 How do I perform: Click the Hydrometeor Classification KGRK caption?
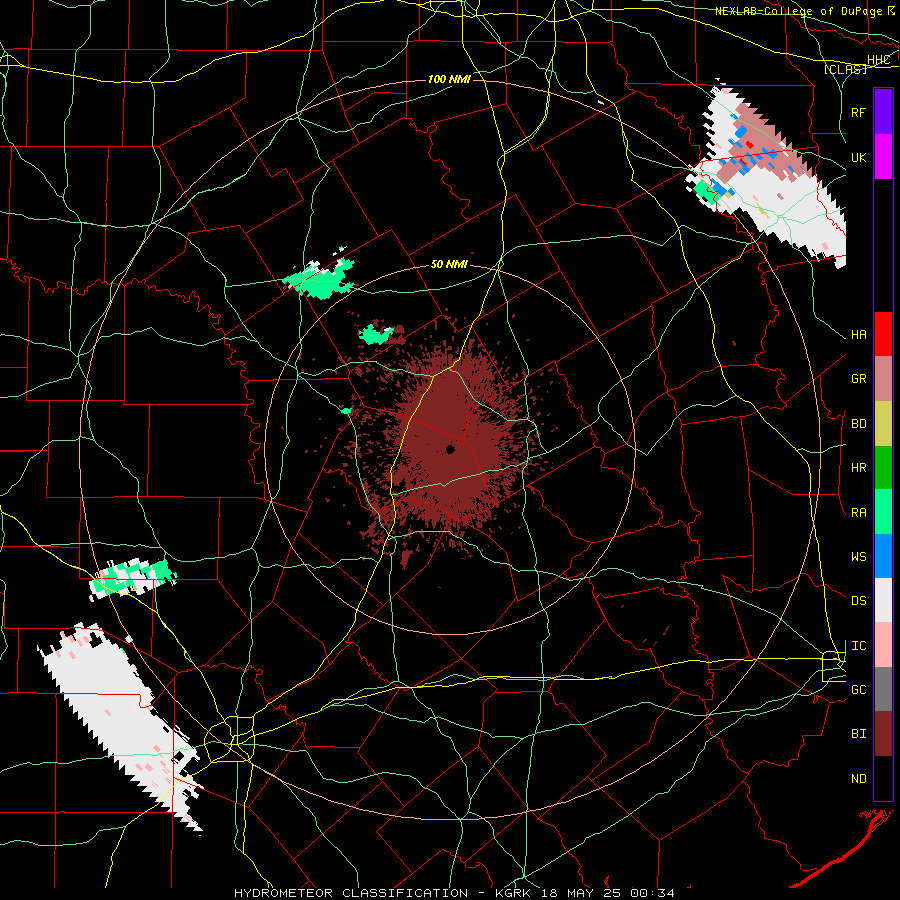coord(454,893)
